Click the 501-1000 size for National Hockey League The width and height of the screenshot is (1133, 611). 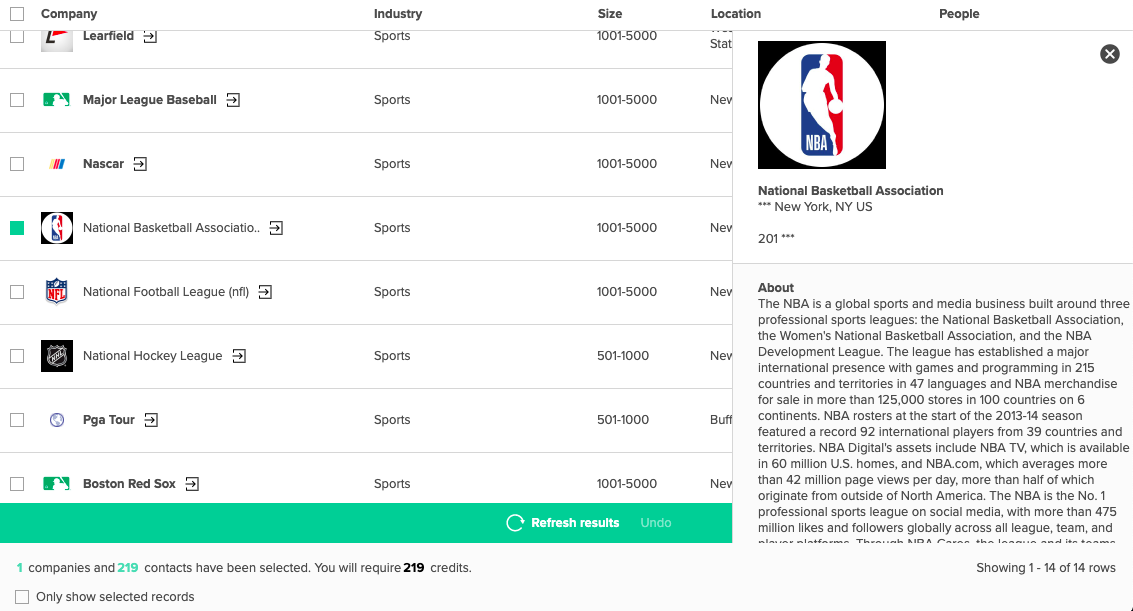point(623,356)
